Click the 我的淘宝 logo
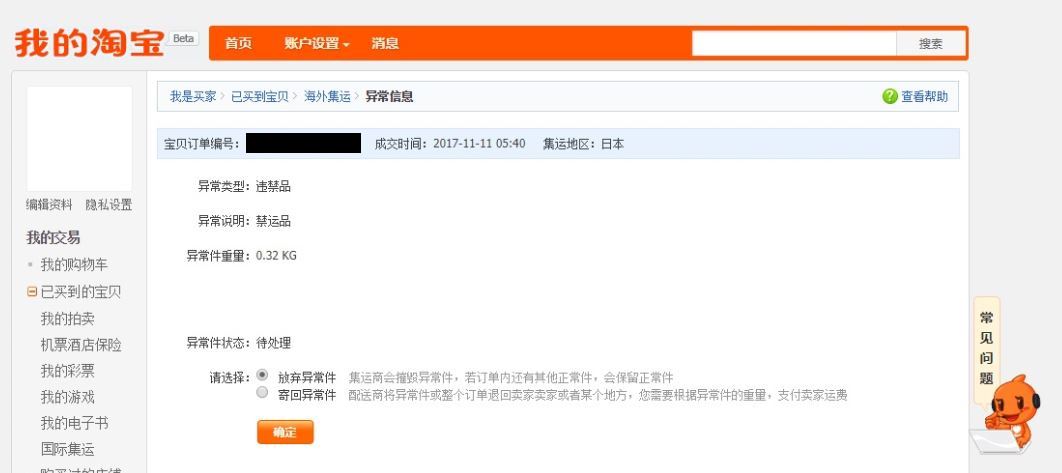Screen dimensions: 1062x473 pyautogui.click(x=89, y=43)
